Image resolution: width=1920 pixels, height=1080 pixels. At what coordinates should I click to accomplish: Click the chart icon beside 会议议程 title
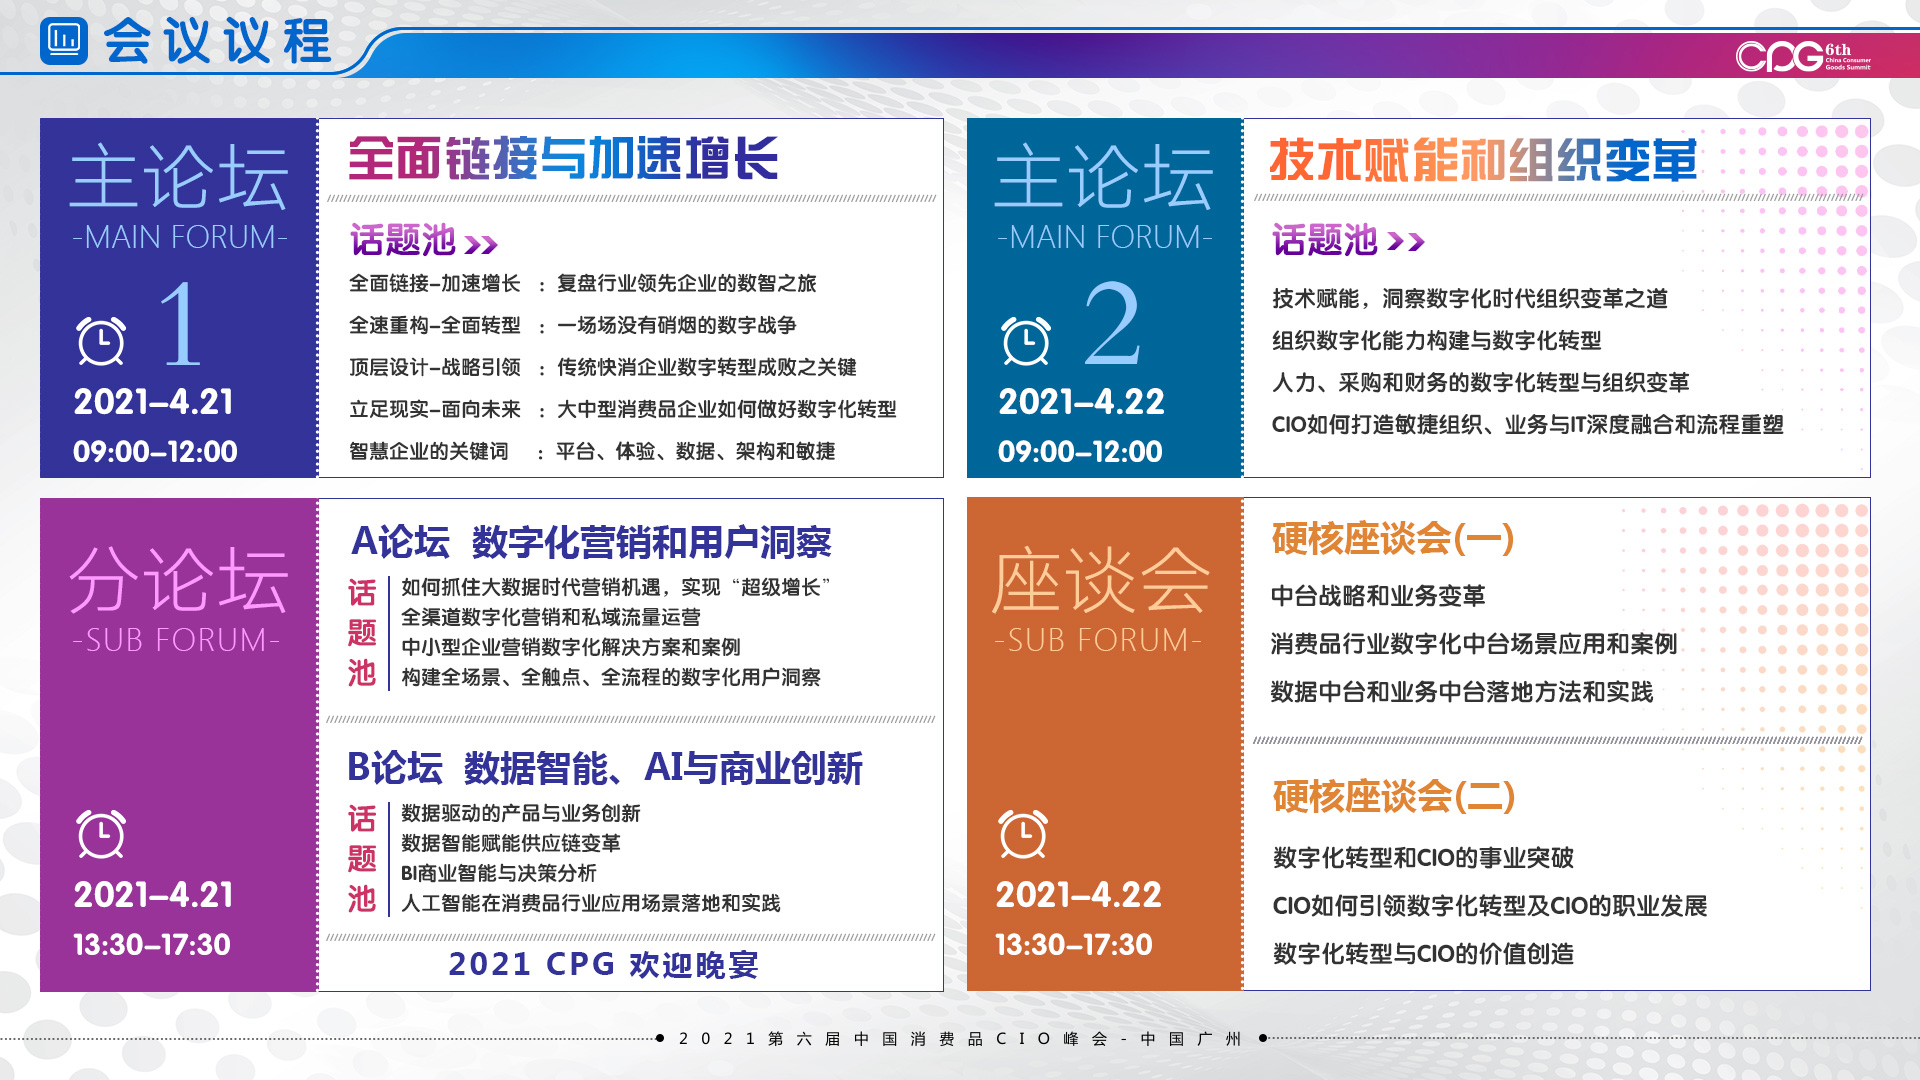coord(64,41)
